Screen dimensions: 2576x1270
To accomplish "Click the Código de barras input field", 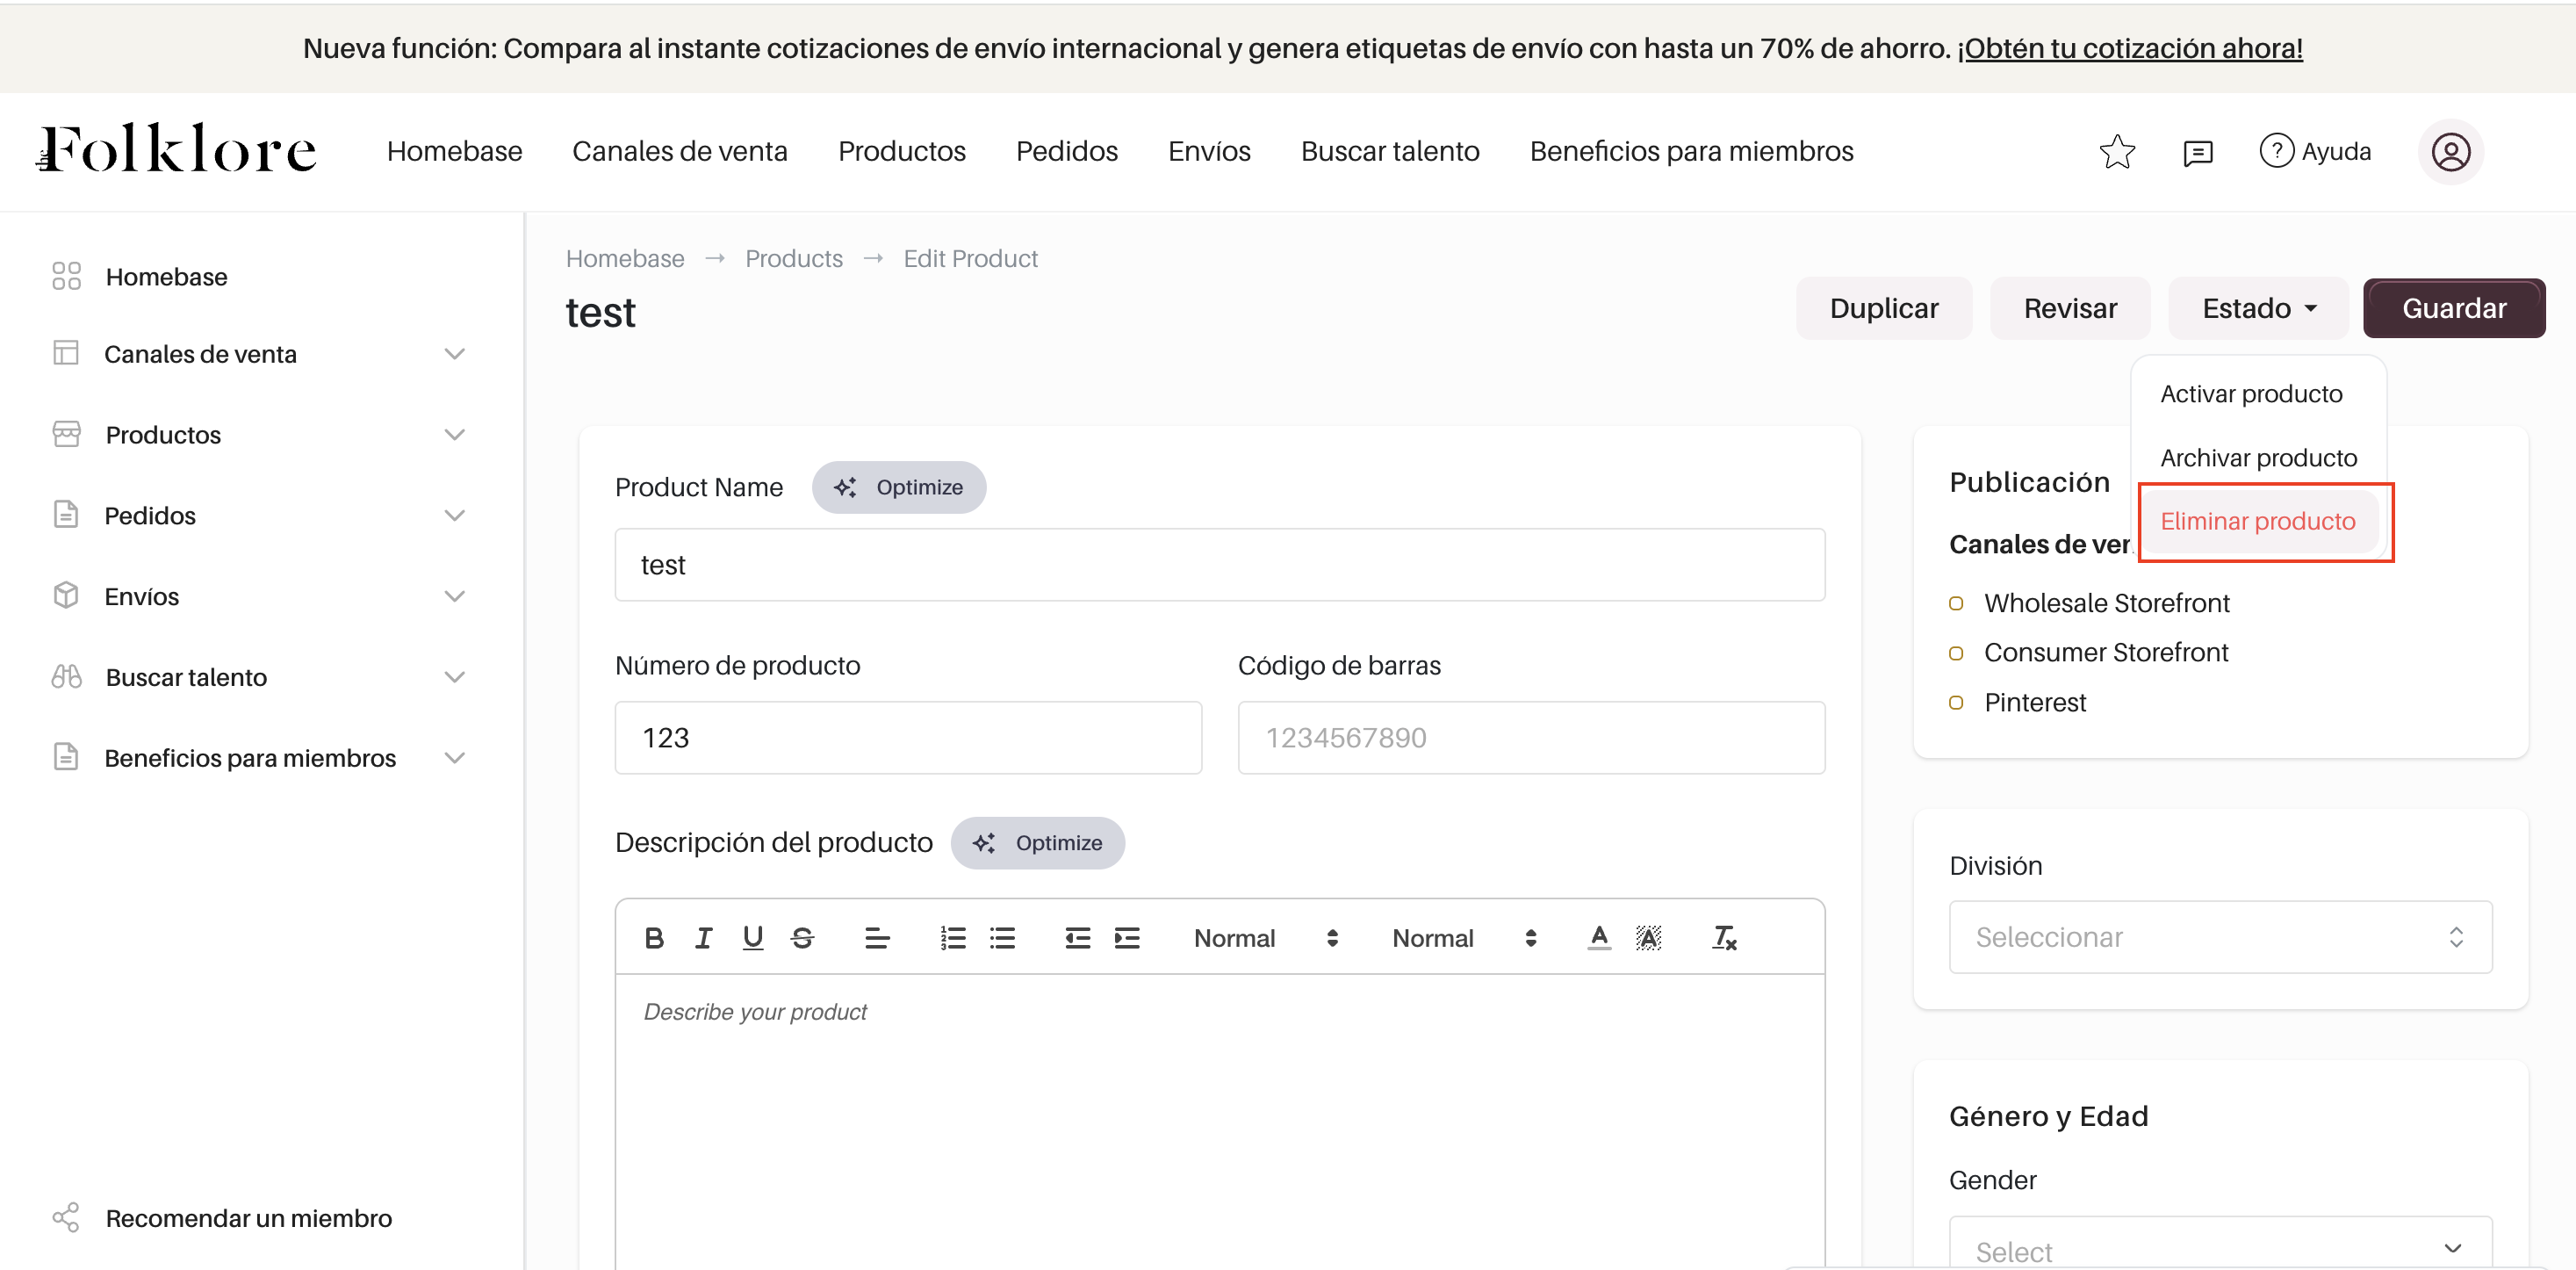I will pyautogui.click(x=1530, y=738).
